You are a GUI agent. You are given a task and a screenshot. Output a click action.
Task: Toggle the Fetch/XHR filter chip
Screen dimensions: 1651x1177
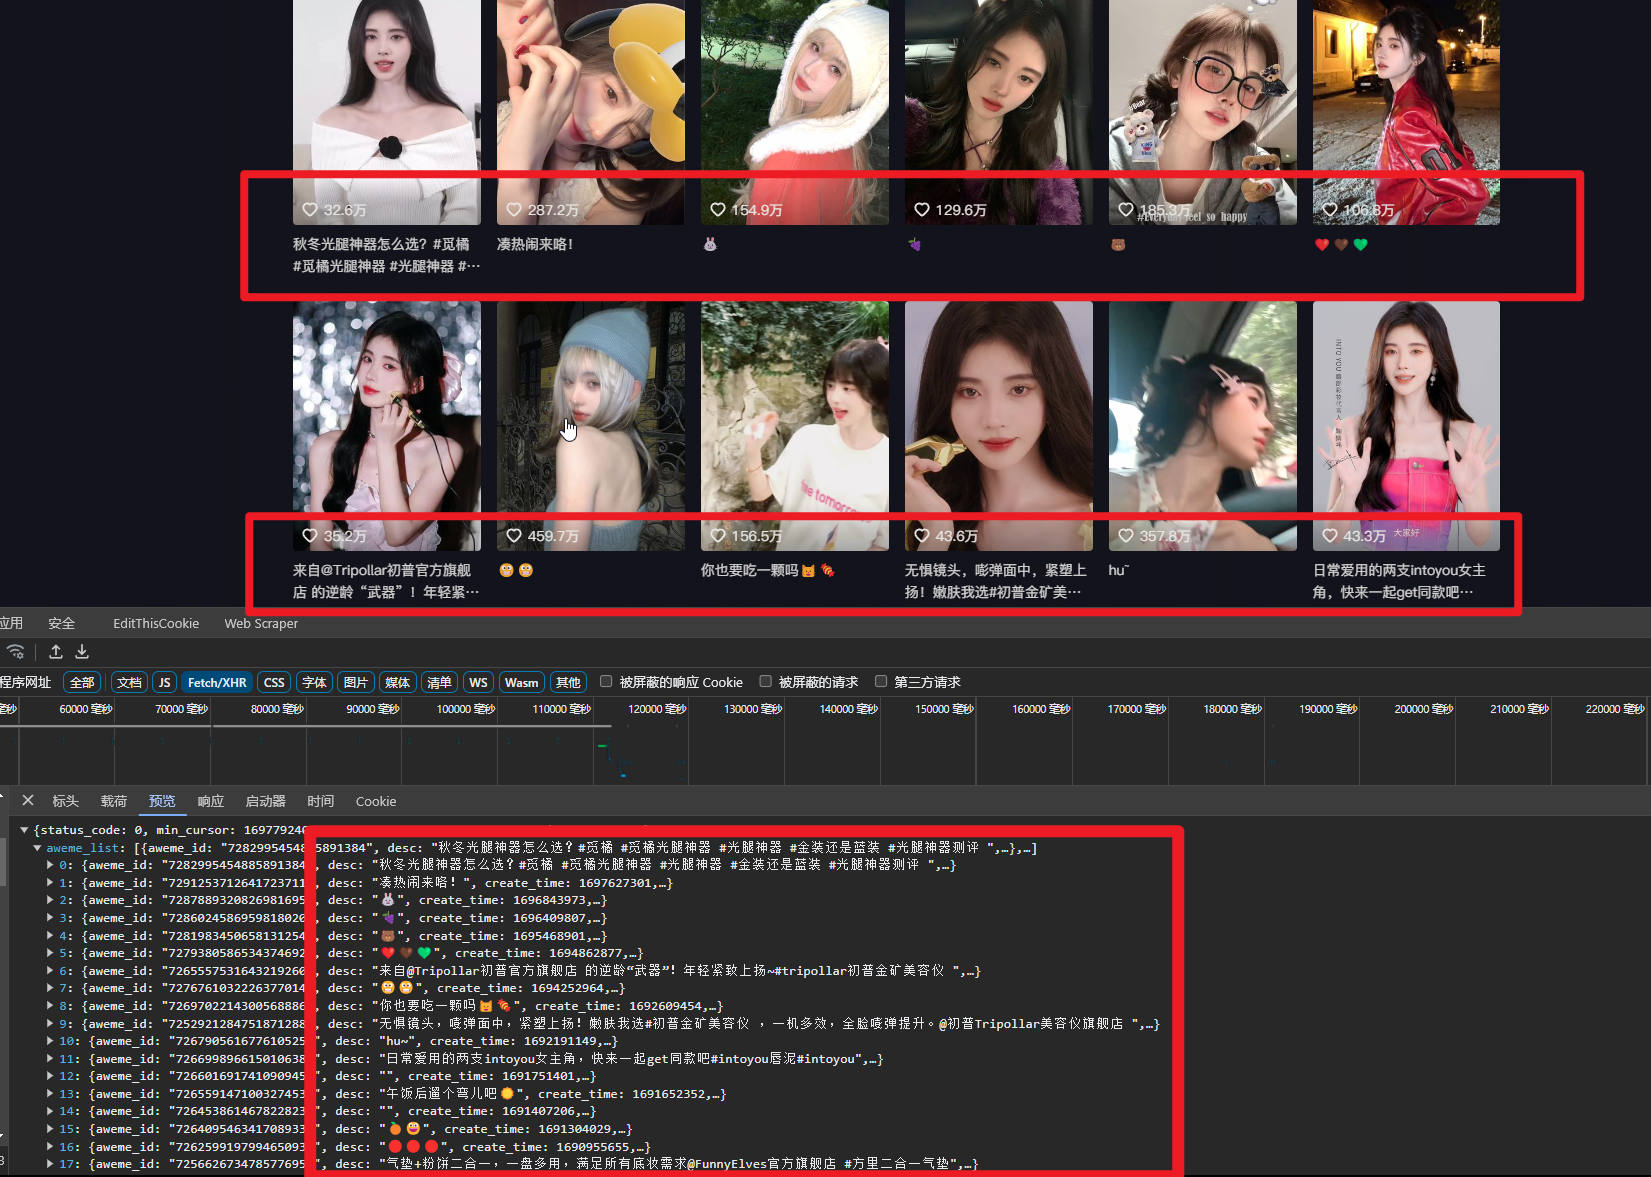(217, 682)
